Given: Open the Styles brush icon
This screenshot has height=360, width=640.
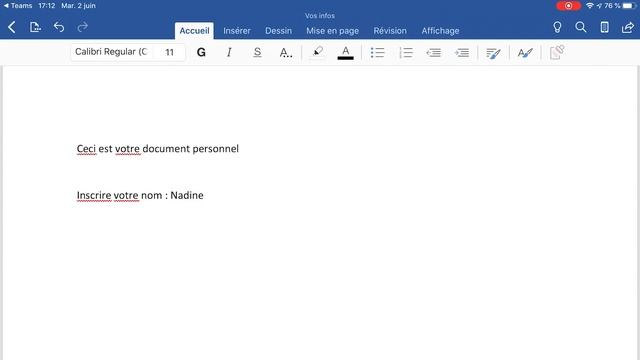Looking at the screenshot, I should tap(525, 53).
